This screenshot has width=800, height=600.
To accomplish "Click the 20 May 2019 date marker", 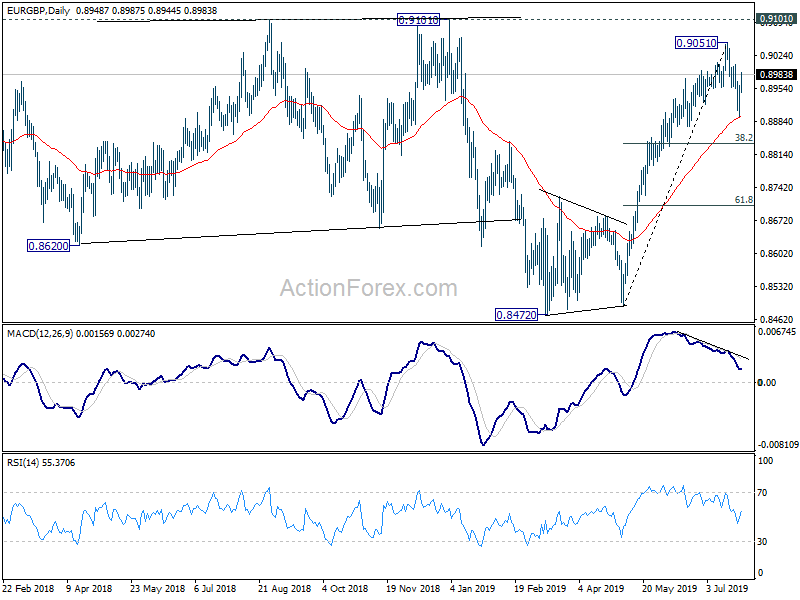I will coord(669,588).
